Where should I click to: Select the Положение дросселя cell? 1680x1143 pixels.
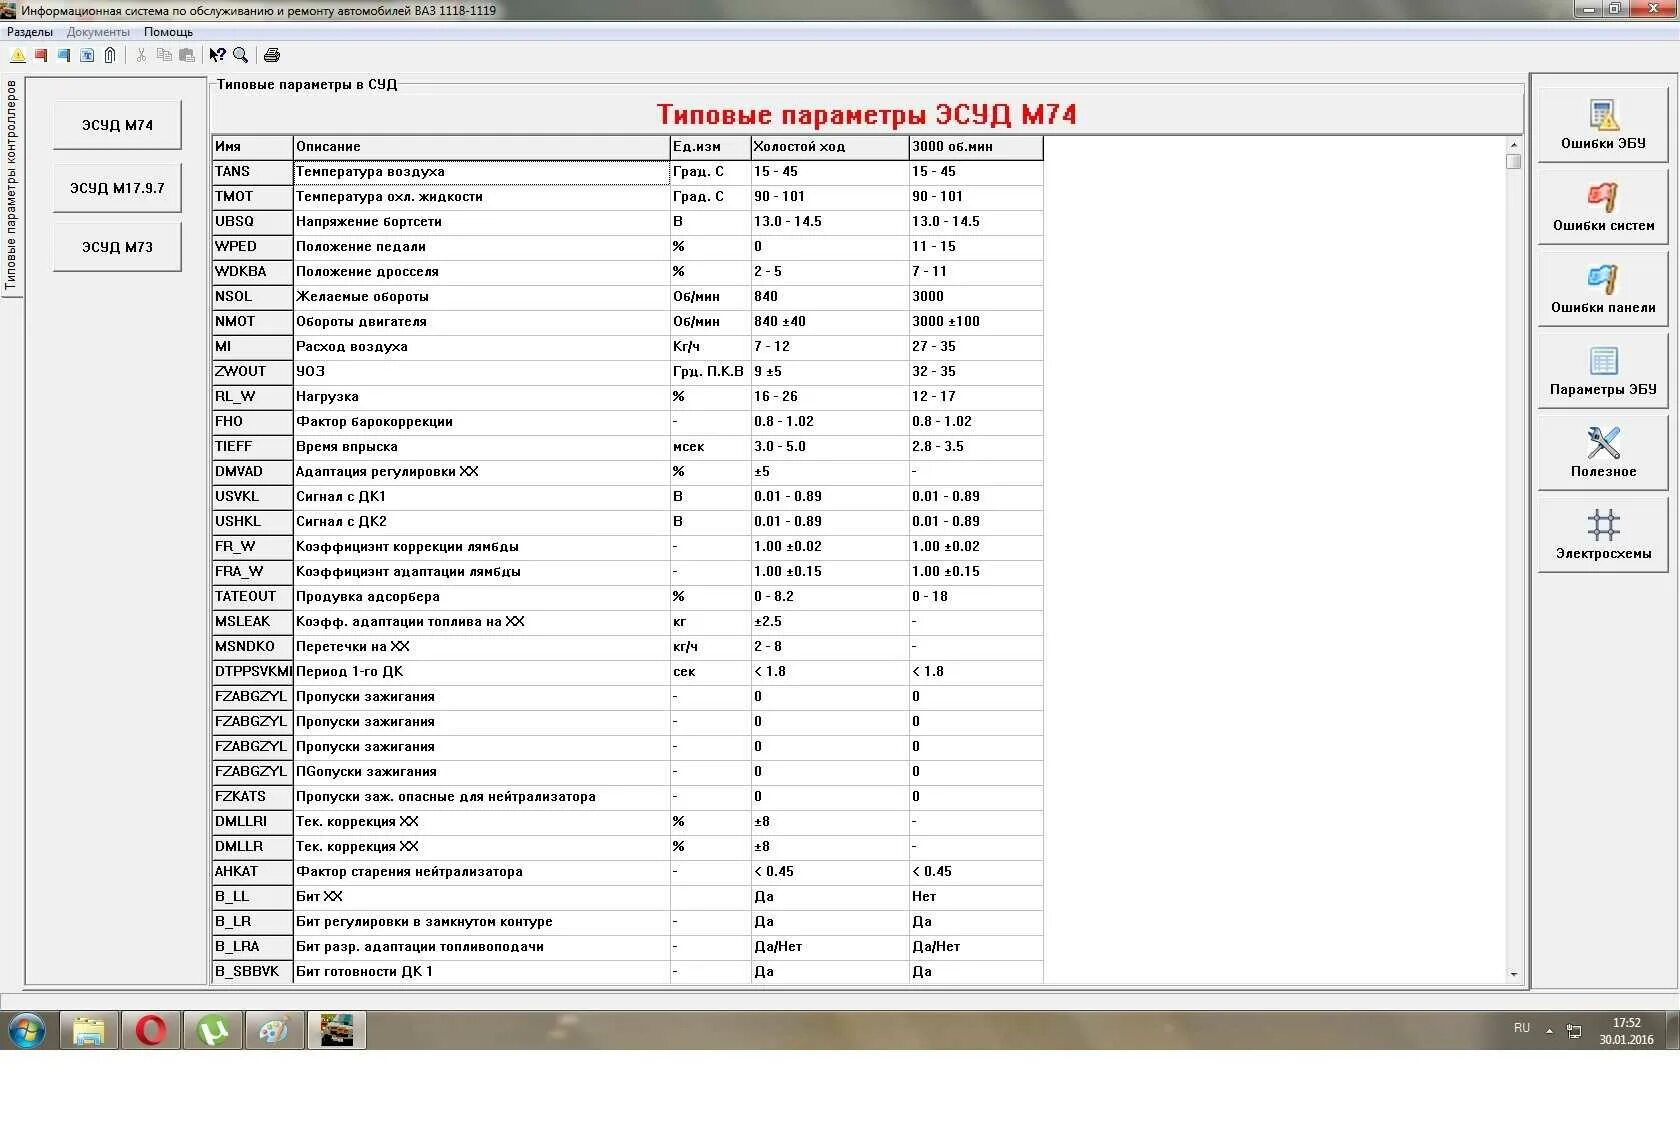tap(481, 272)
